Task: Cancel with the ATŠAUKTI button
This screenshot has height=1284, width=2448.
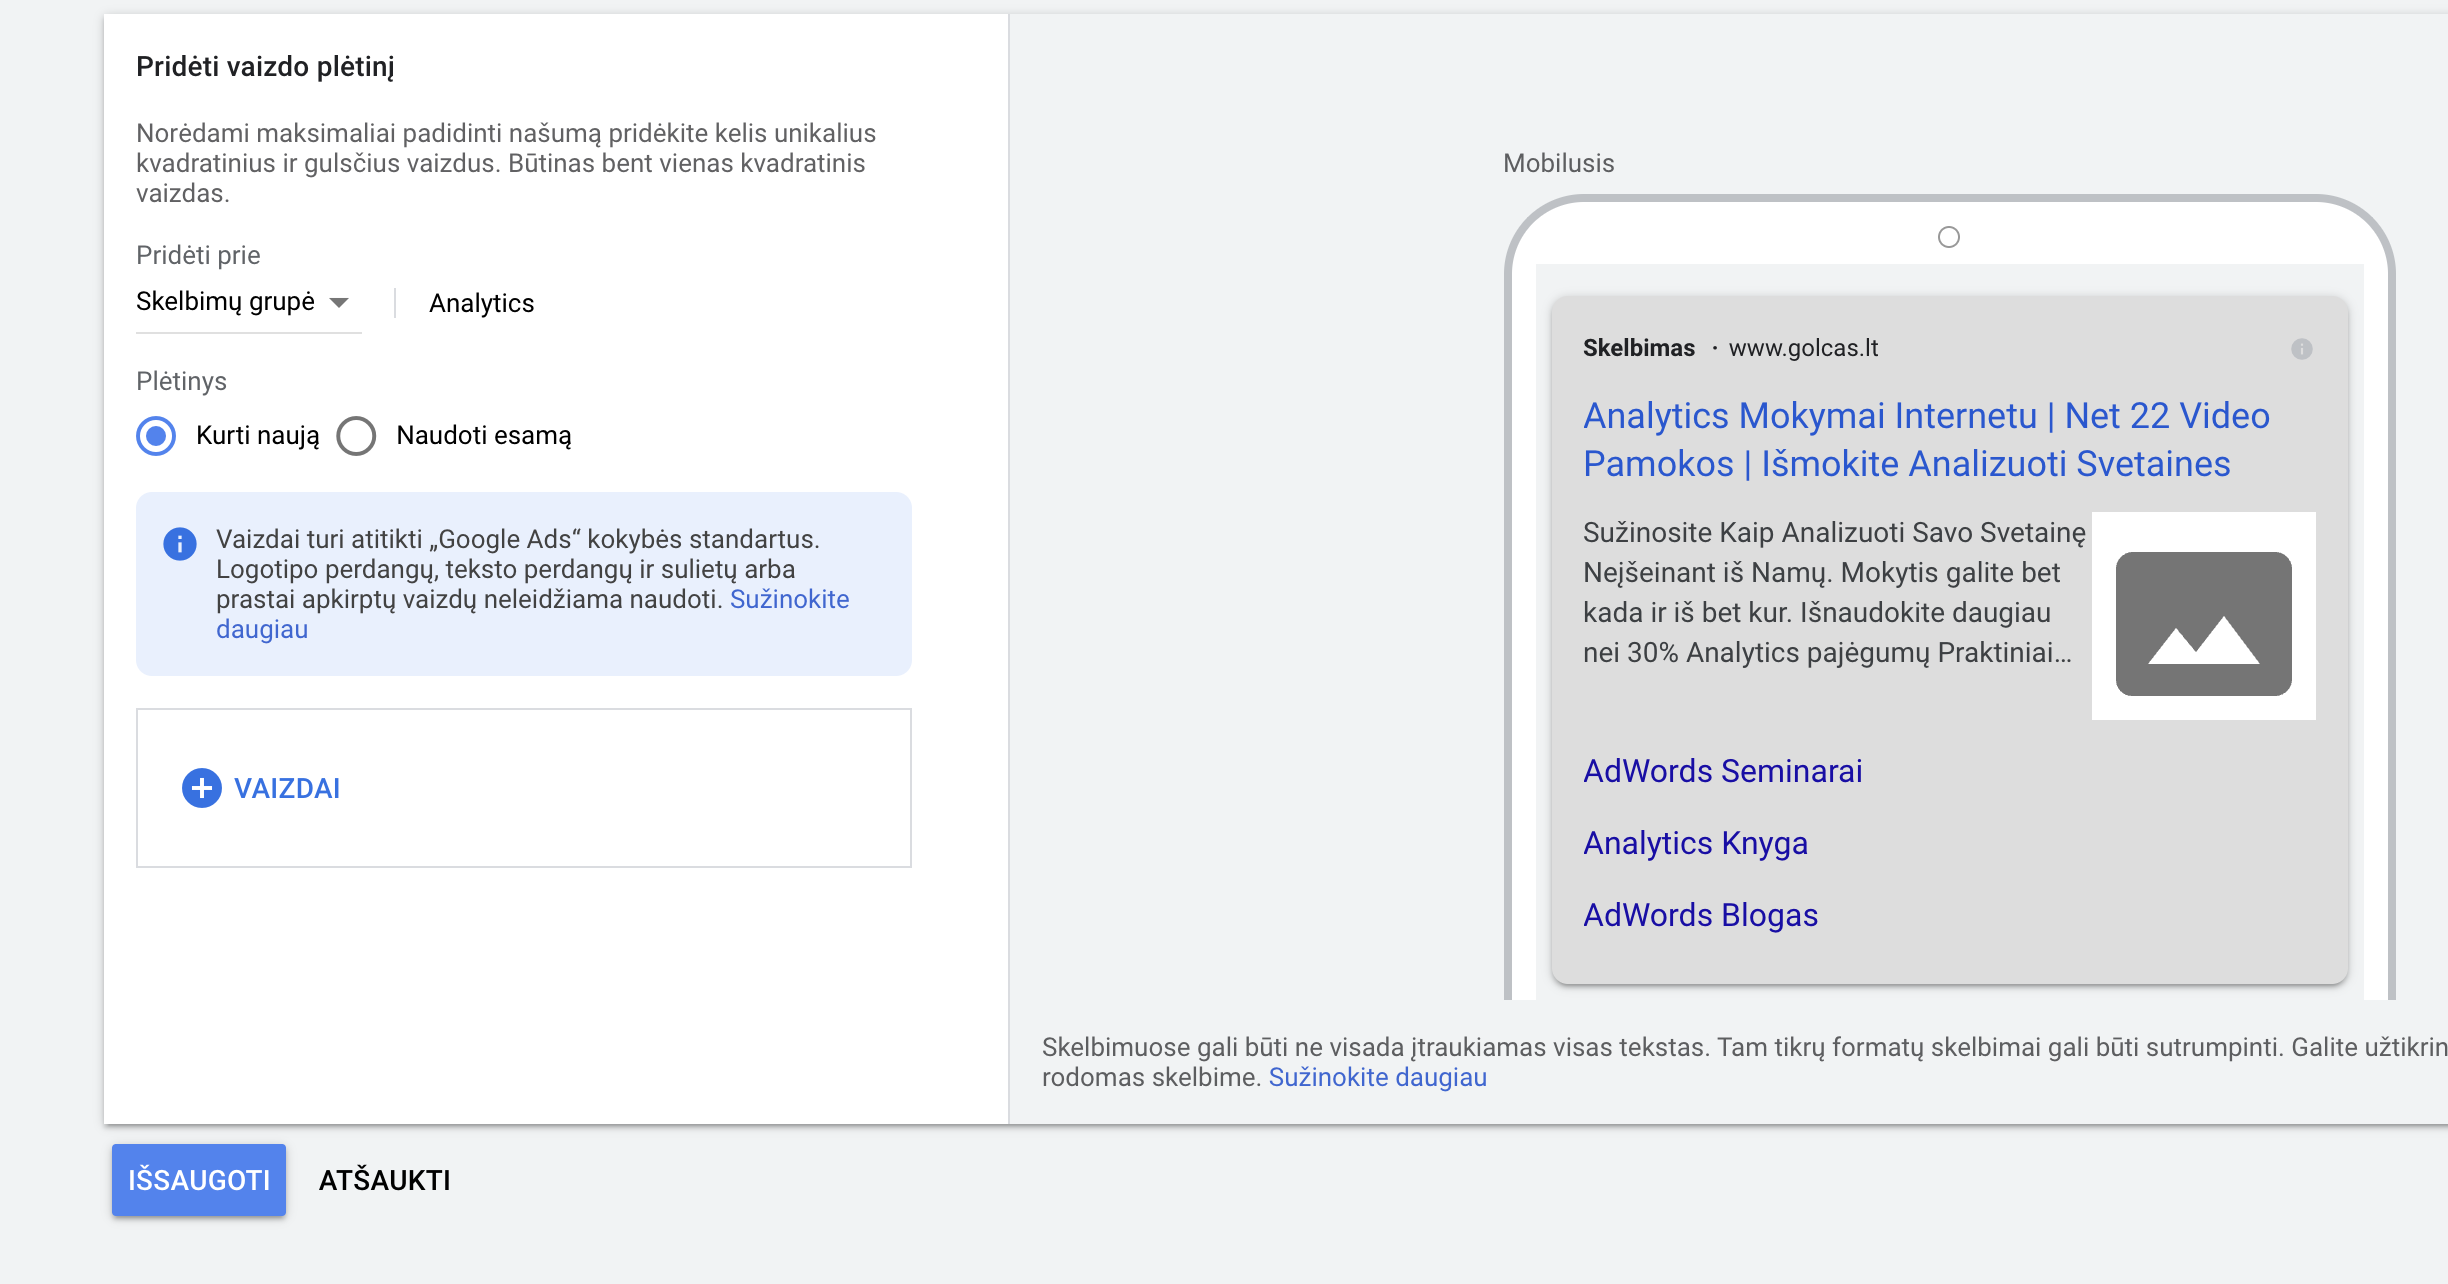Action: tap(385, 1180)
